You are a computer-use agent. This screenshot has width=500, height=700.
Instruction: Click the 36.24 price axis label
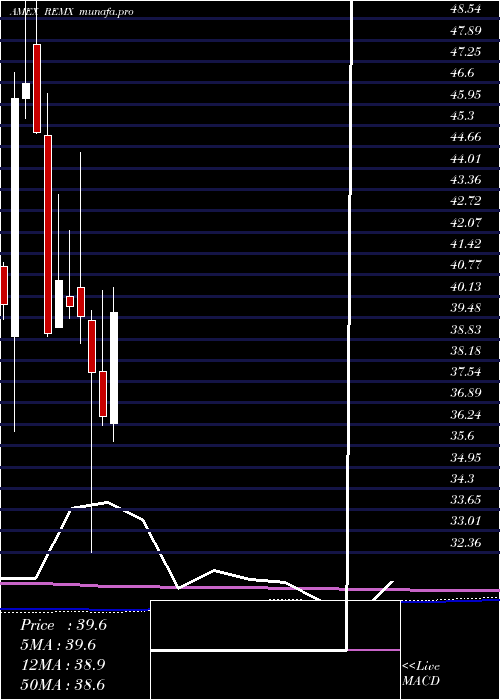pyautogui.click(x=466, y=415)
